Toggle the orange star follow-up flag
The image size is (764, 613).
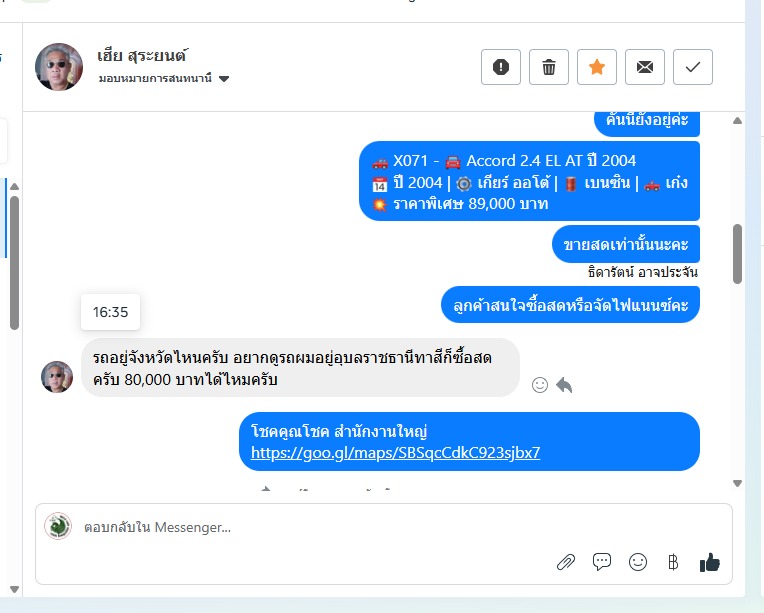596,67
